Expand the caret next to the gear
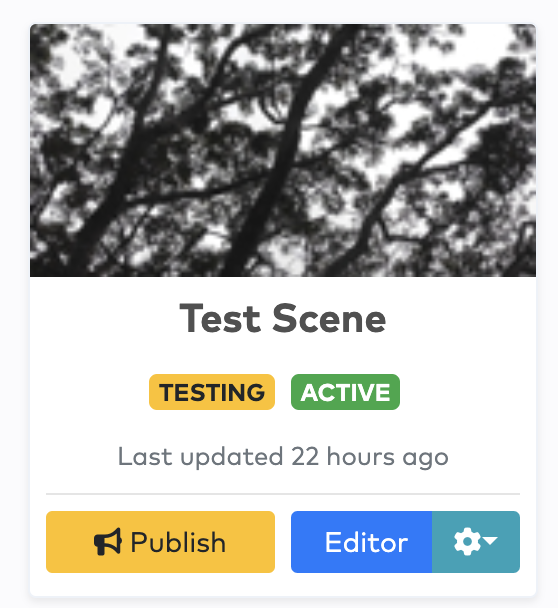 pyautogui.click(x=490, y=541)
